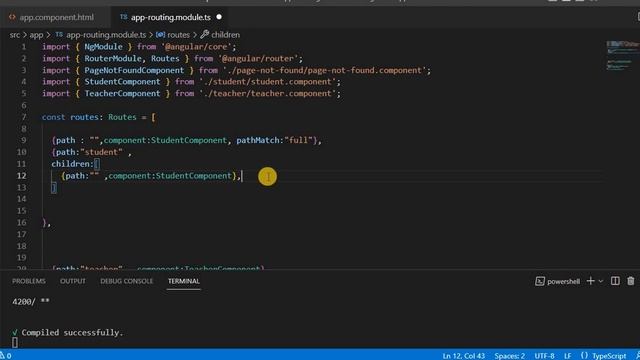The height and width of the screenshot is (360, 640).
Task: Open the terminal launch profile dropdown arrow
Action: [x=601, y=281]
